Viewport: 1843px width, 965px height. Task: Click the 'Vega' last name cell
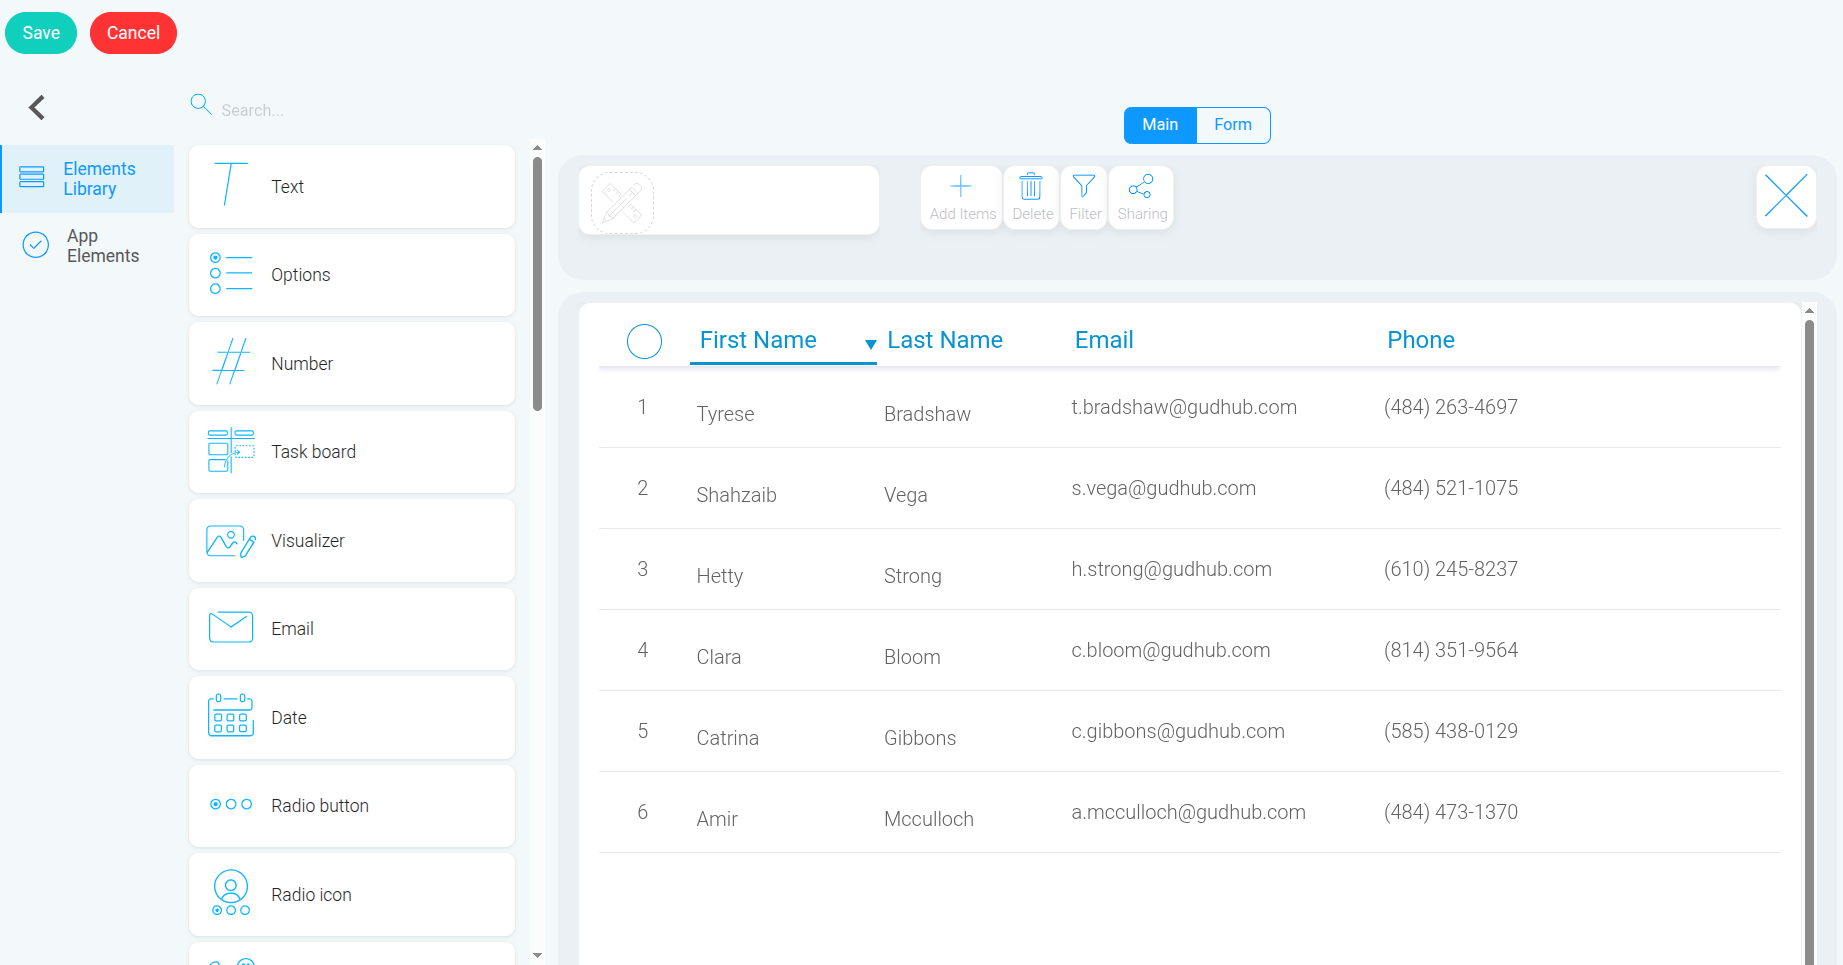(906, 495)
